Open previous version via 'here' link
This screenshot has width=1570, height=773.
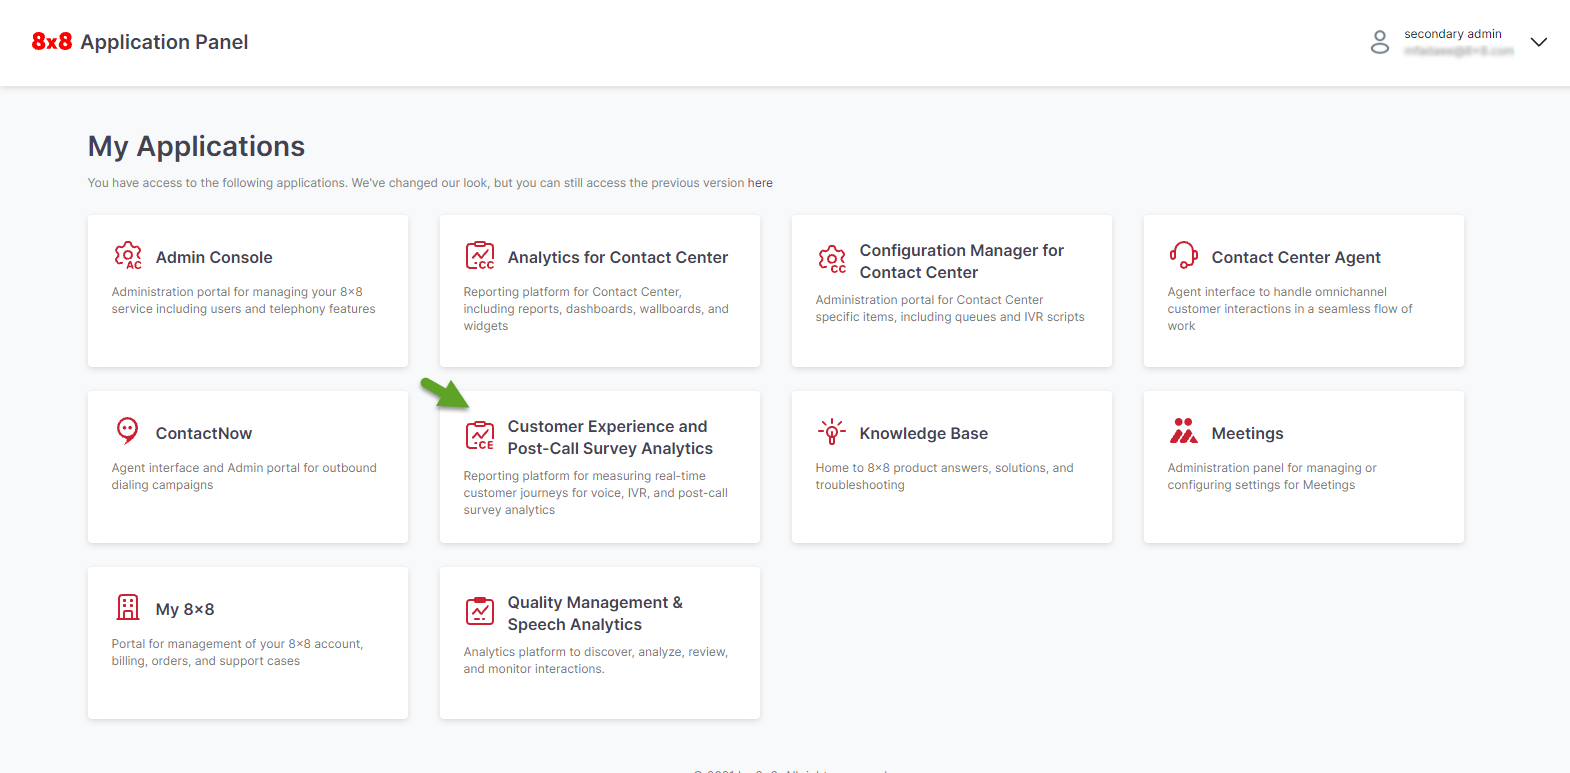[760, 183]
